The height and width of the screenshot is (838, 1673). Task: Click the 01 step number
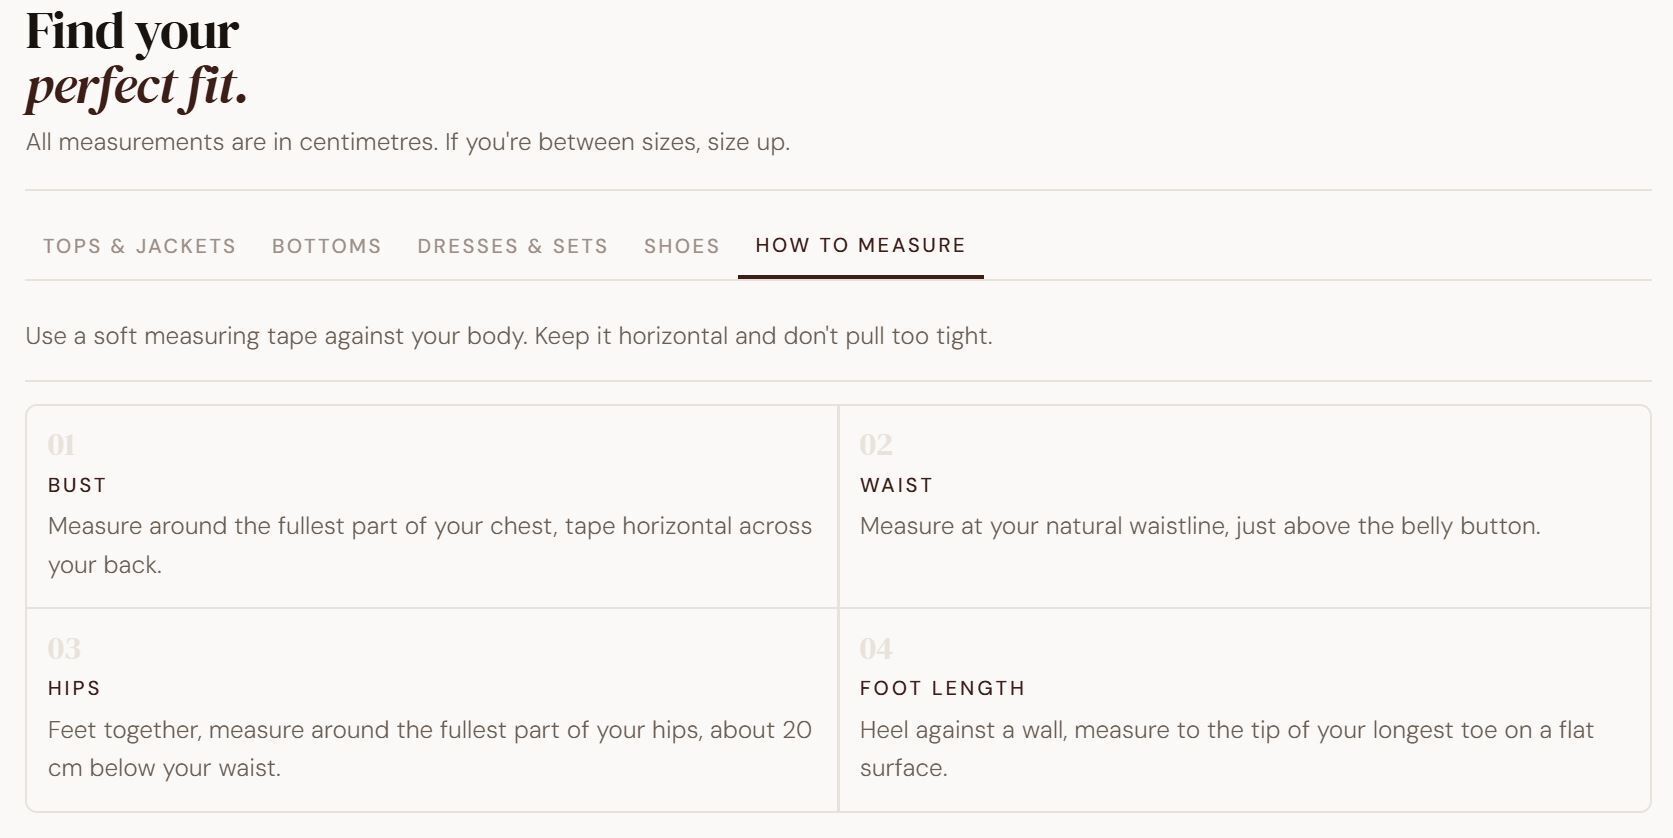click(62, 445)
